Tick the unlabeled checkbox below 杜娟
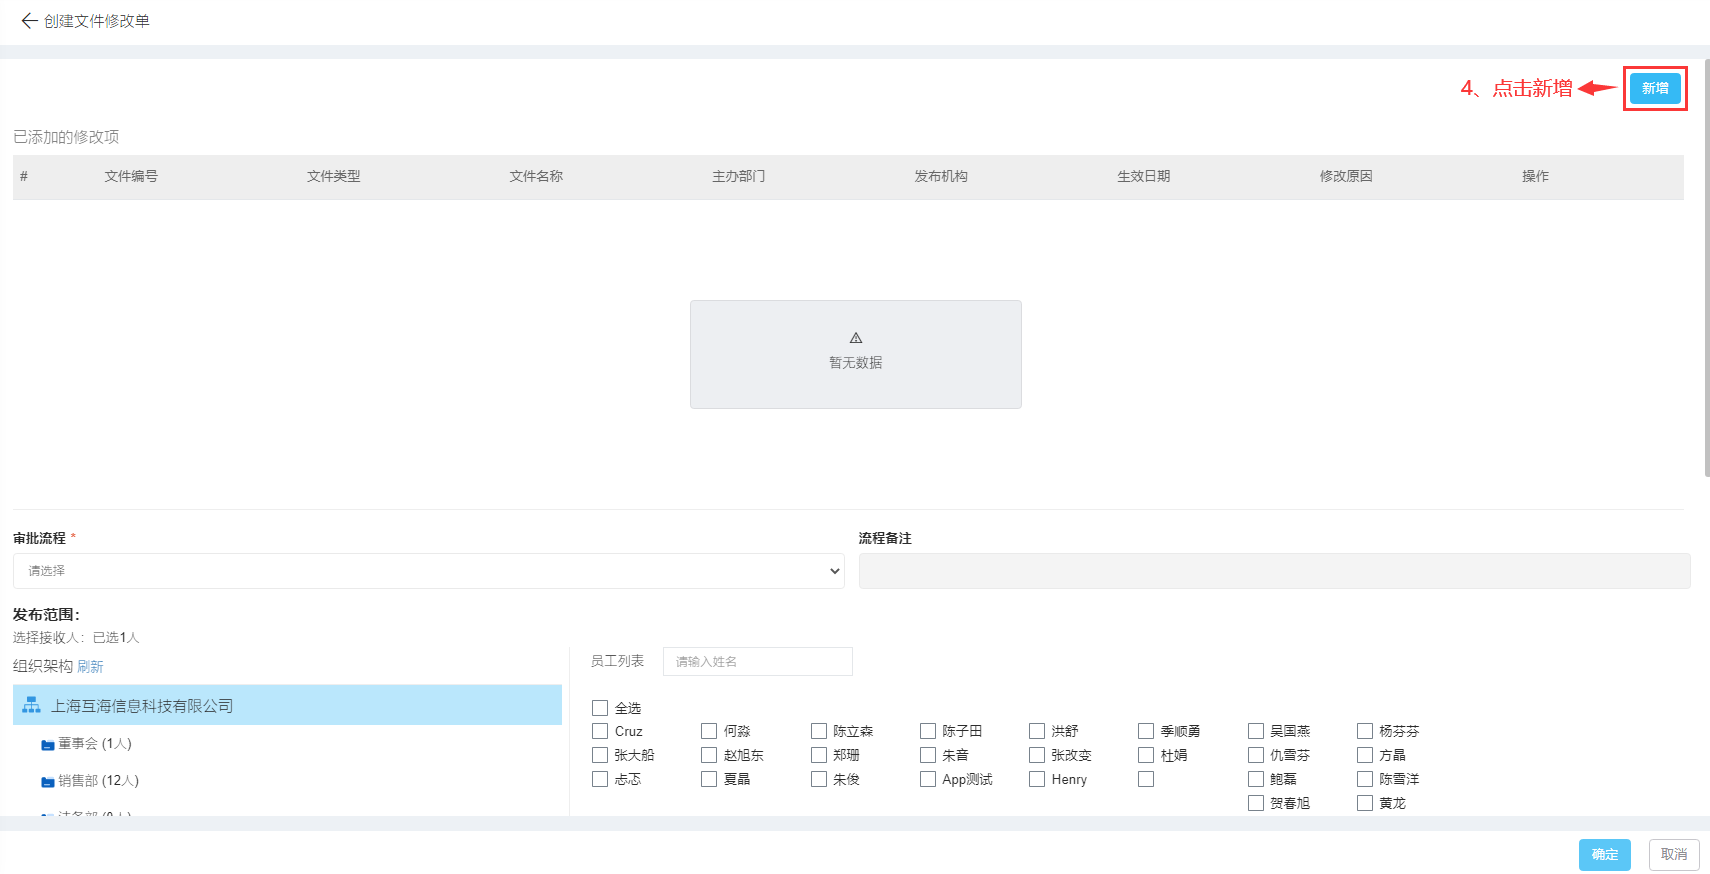1710x874 pixels. coord(1146,779)
